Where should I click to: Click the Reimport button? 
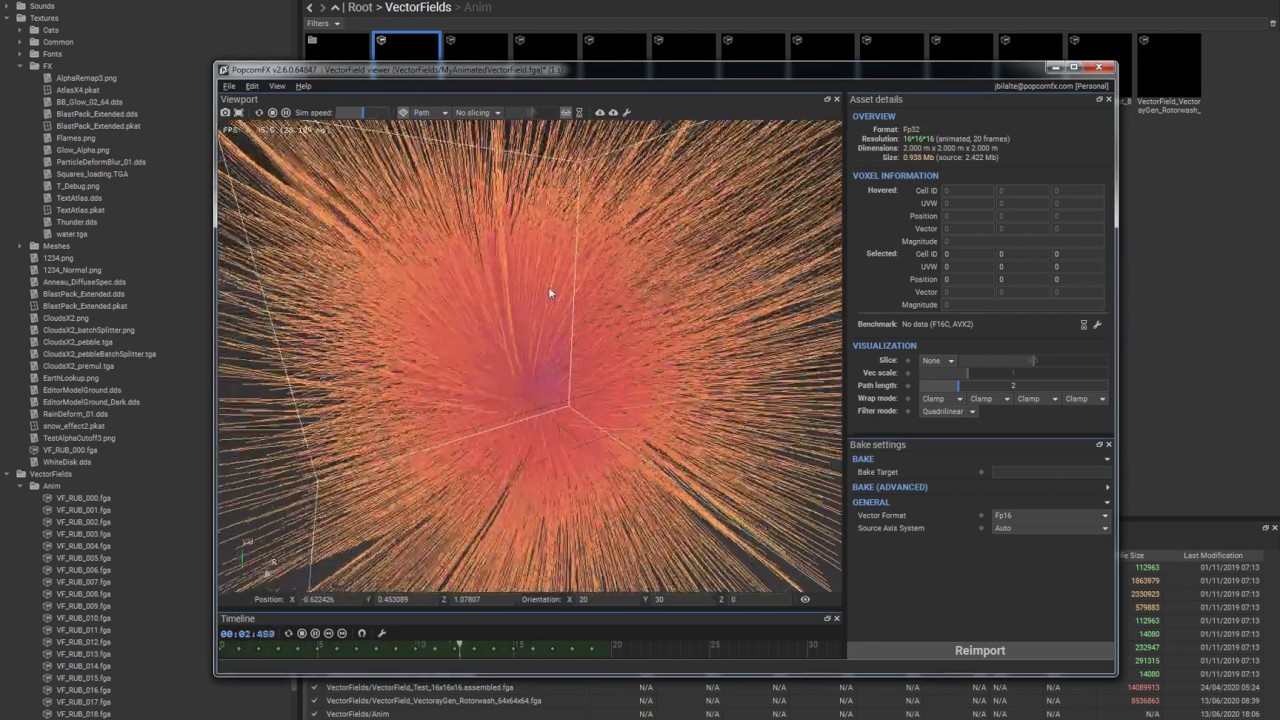[x=980, y=650]
